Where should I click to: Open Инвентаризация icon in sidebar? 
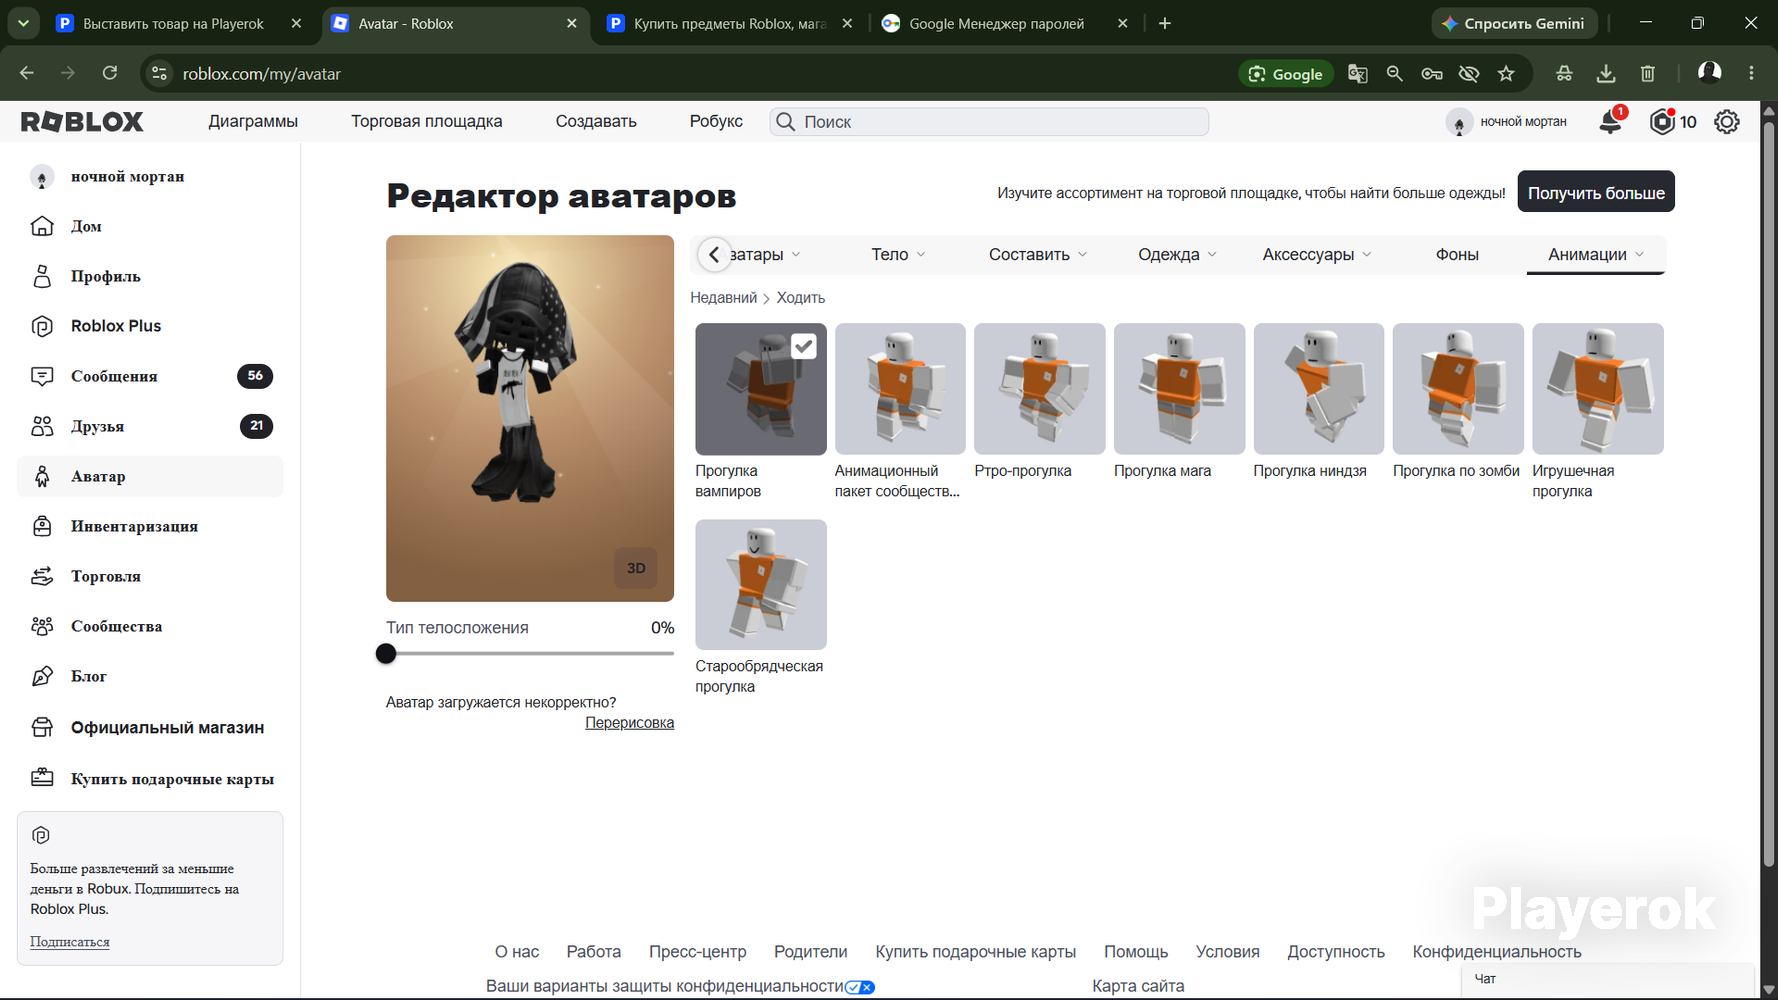tap(42, 526)
